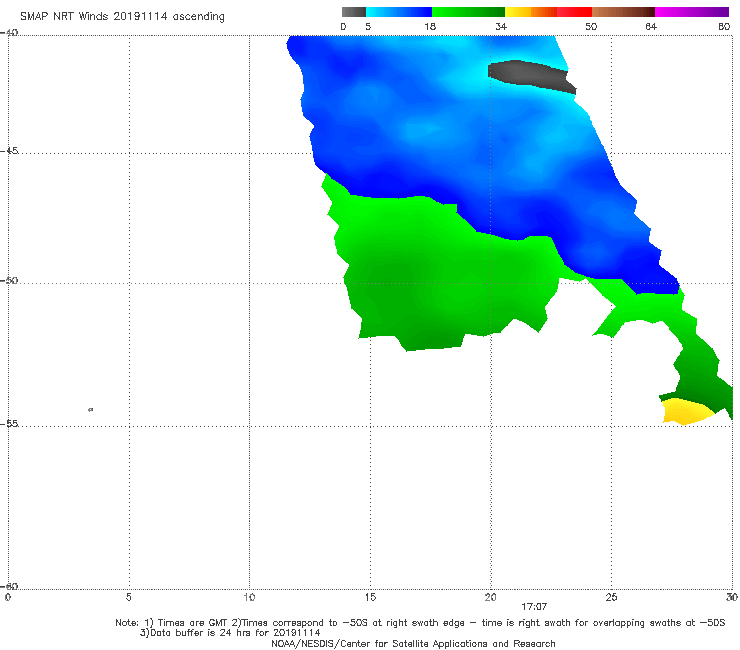The image size is (740, 650).
Task: Select the latitude axis label -60
Action: tap(9, 587)
